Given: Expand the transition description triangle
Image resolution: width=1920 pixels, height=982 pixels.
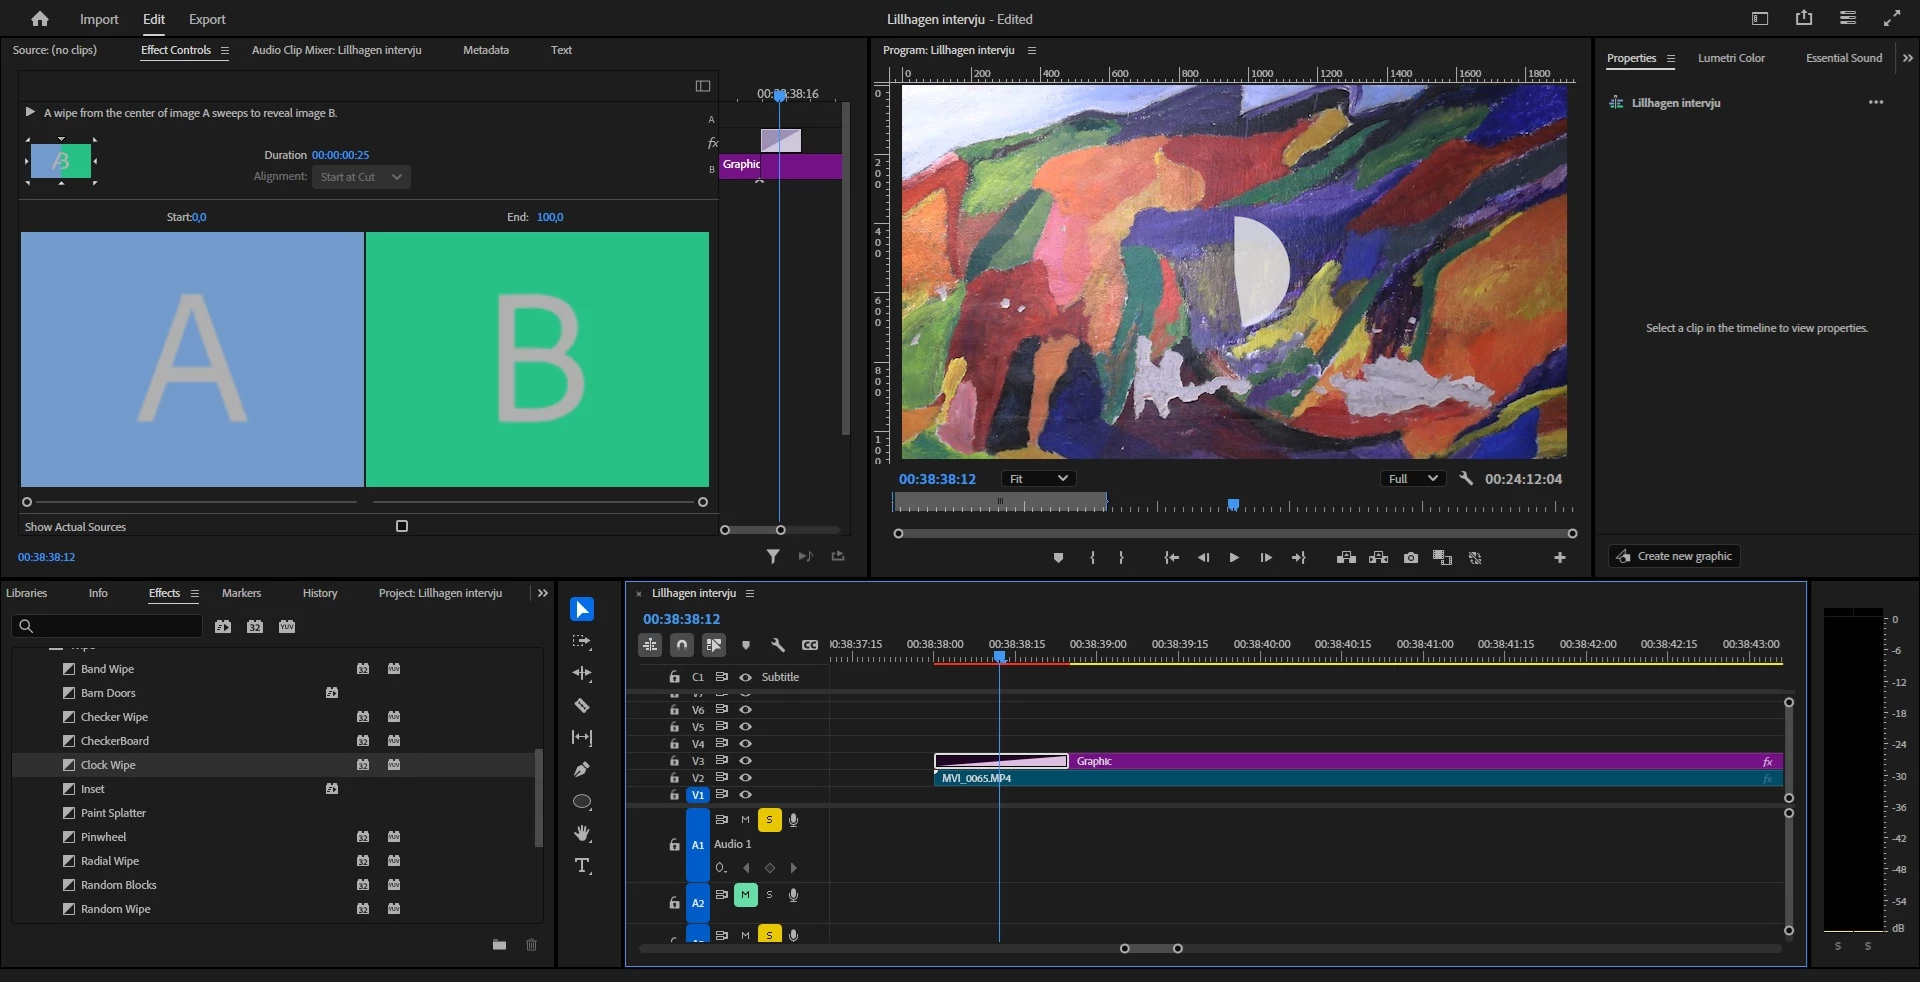Looking at the screenshot, I should (x=30, y=112).
